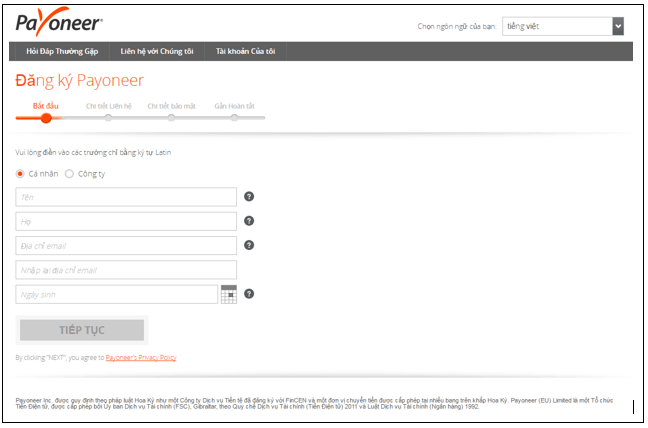Focus the Họ input field
This screenshot has height=428, width=648.
tap(126, 221)
